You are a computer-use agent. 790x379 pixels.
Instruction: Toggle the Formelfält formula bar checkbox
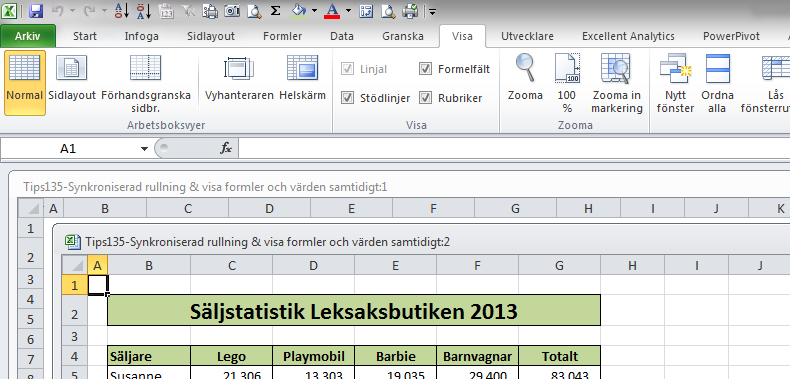426,69
